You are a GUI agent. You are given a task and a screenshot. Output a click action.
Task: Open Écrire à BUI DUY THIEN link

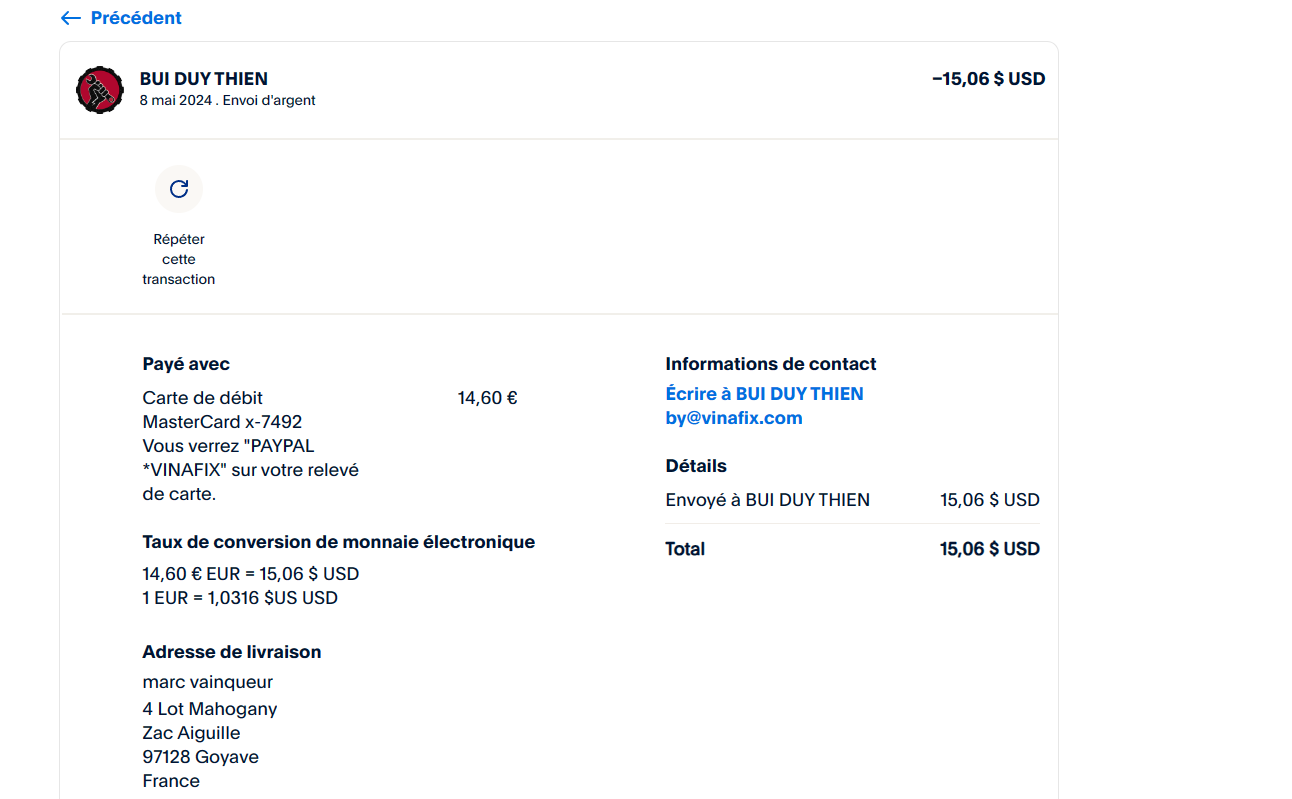pyautogui.click(x=764, y=393)
